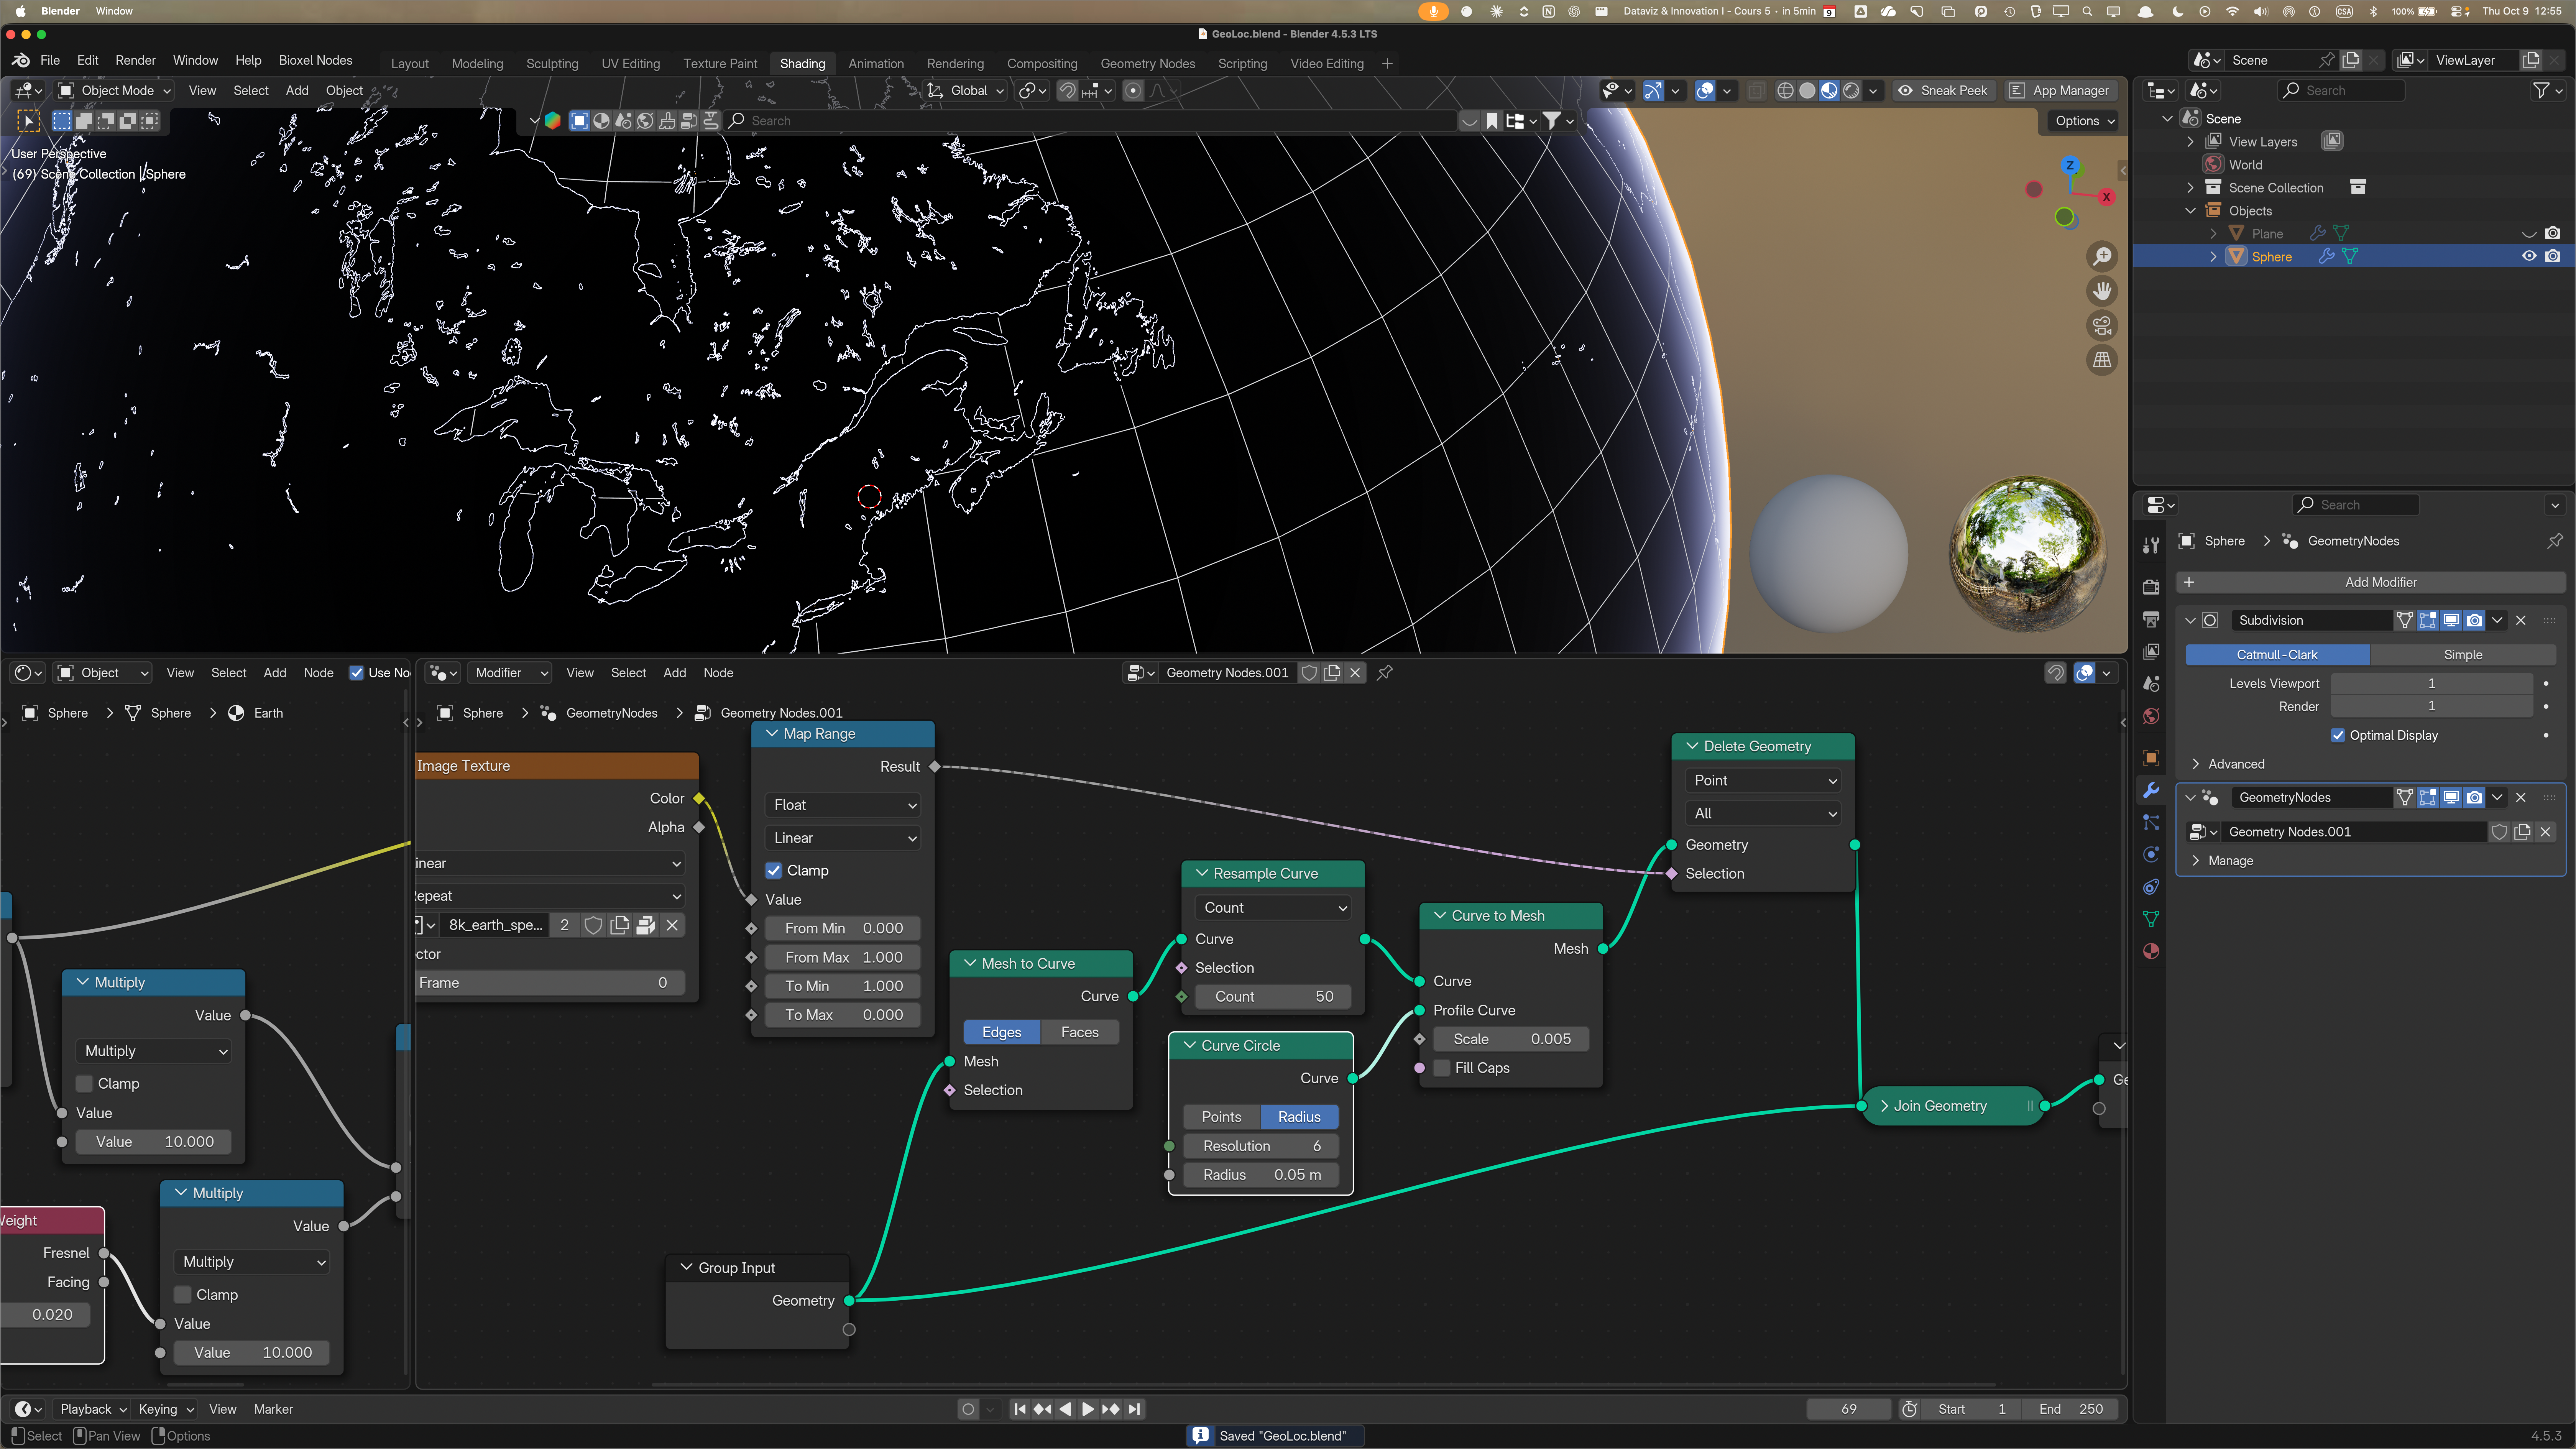Enable Fill Caps in Curve to Mesh
This screenshot has width=2576, height=1449.
click(1441, 1068)
